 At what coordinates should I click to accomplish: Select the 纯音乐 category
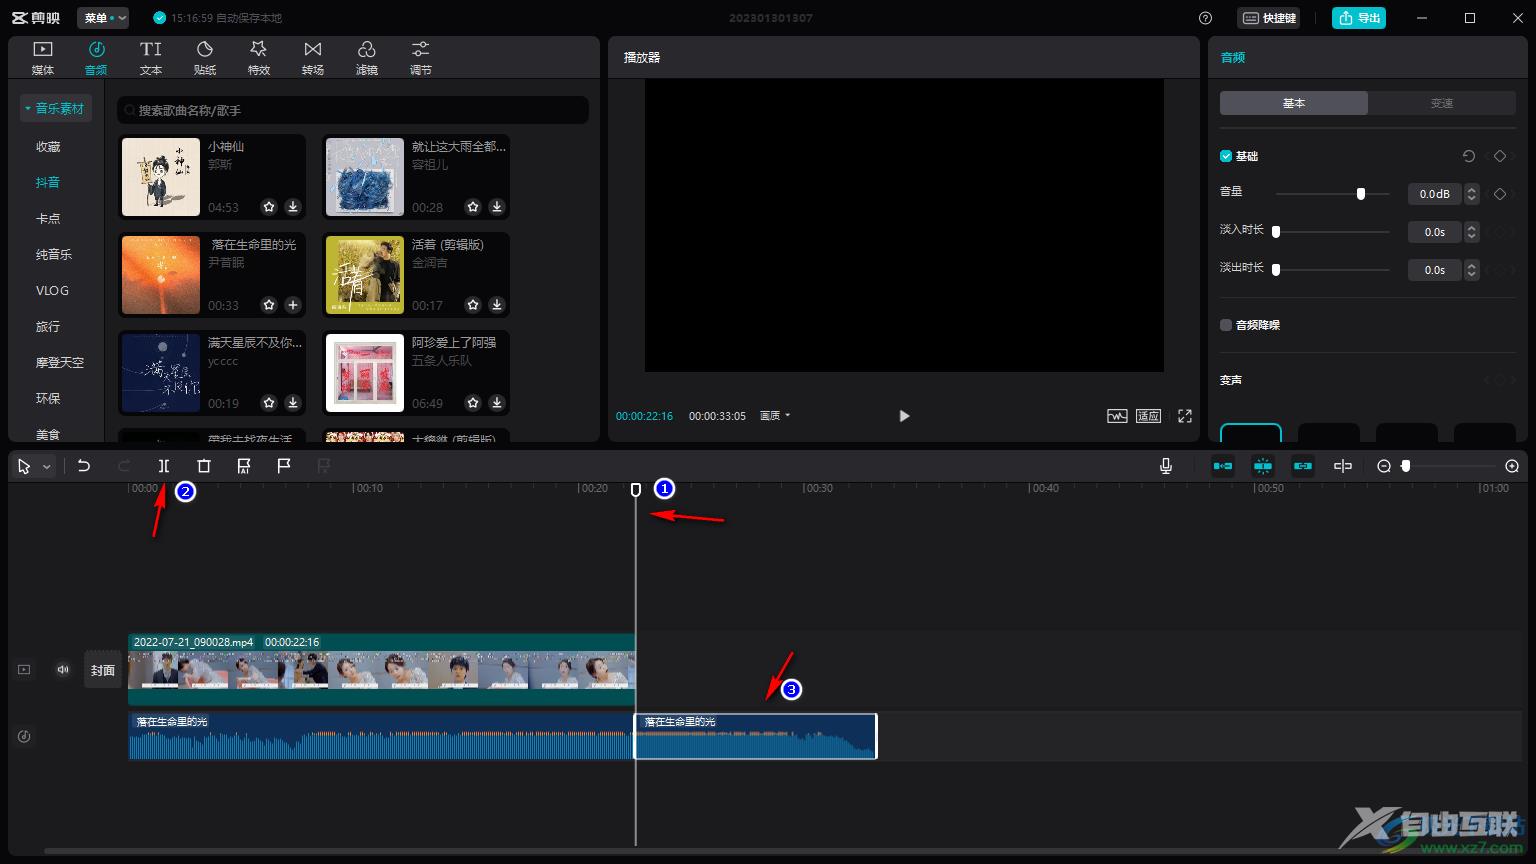click(54, 254)
